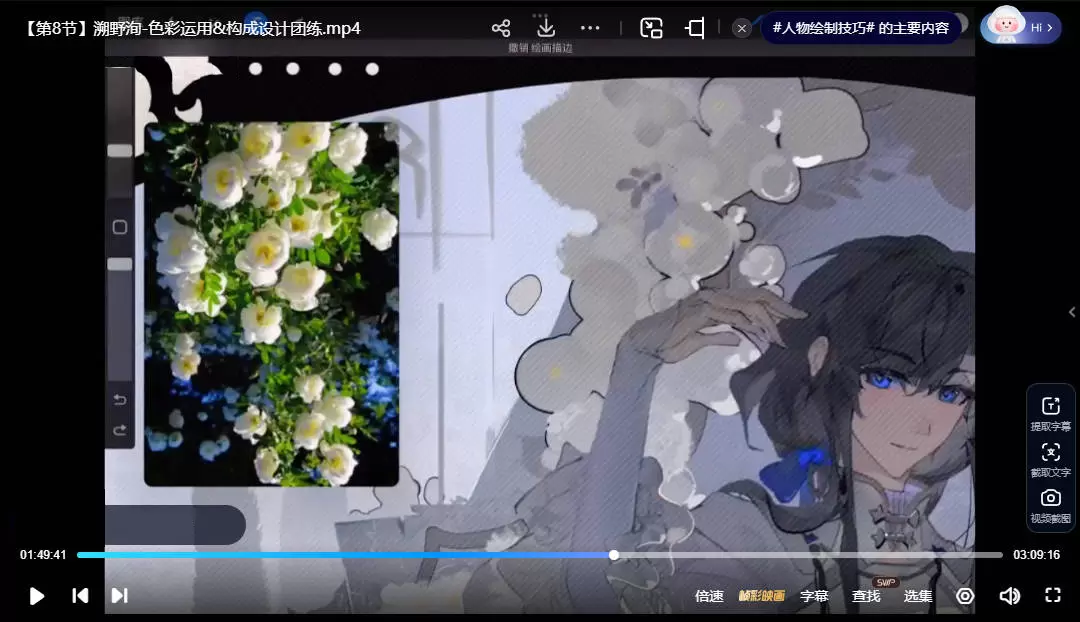Click the video progress bar handle
Viewport: 1080px width, 622px height.
[x=614, y=555]
